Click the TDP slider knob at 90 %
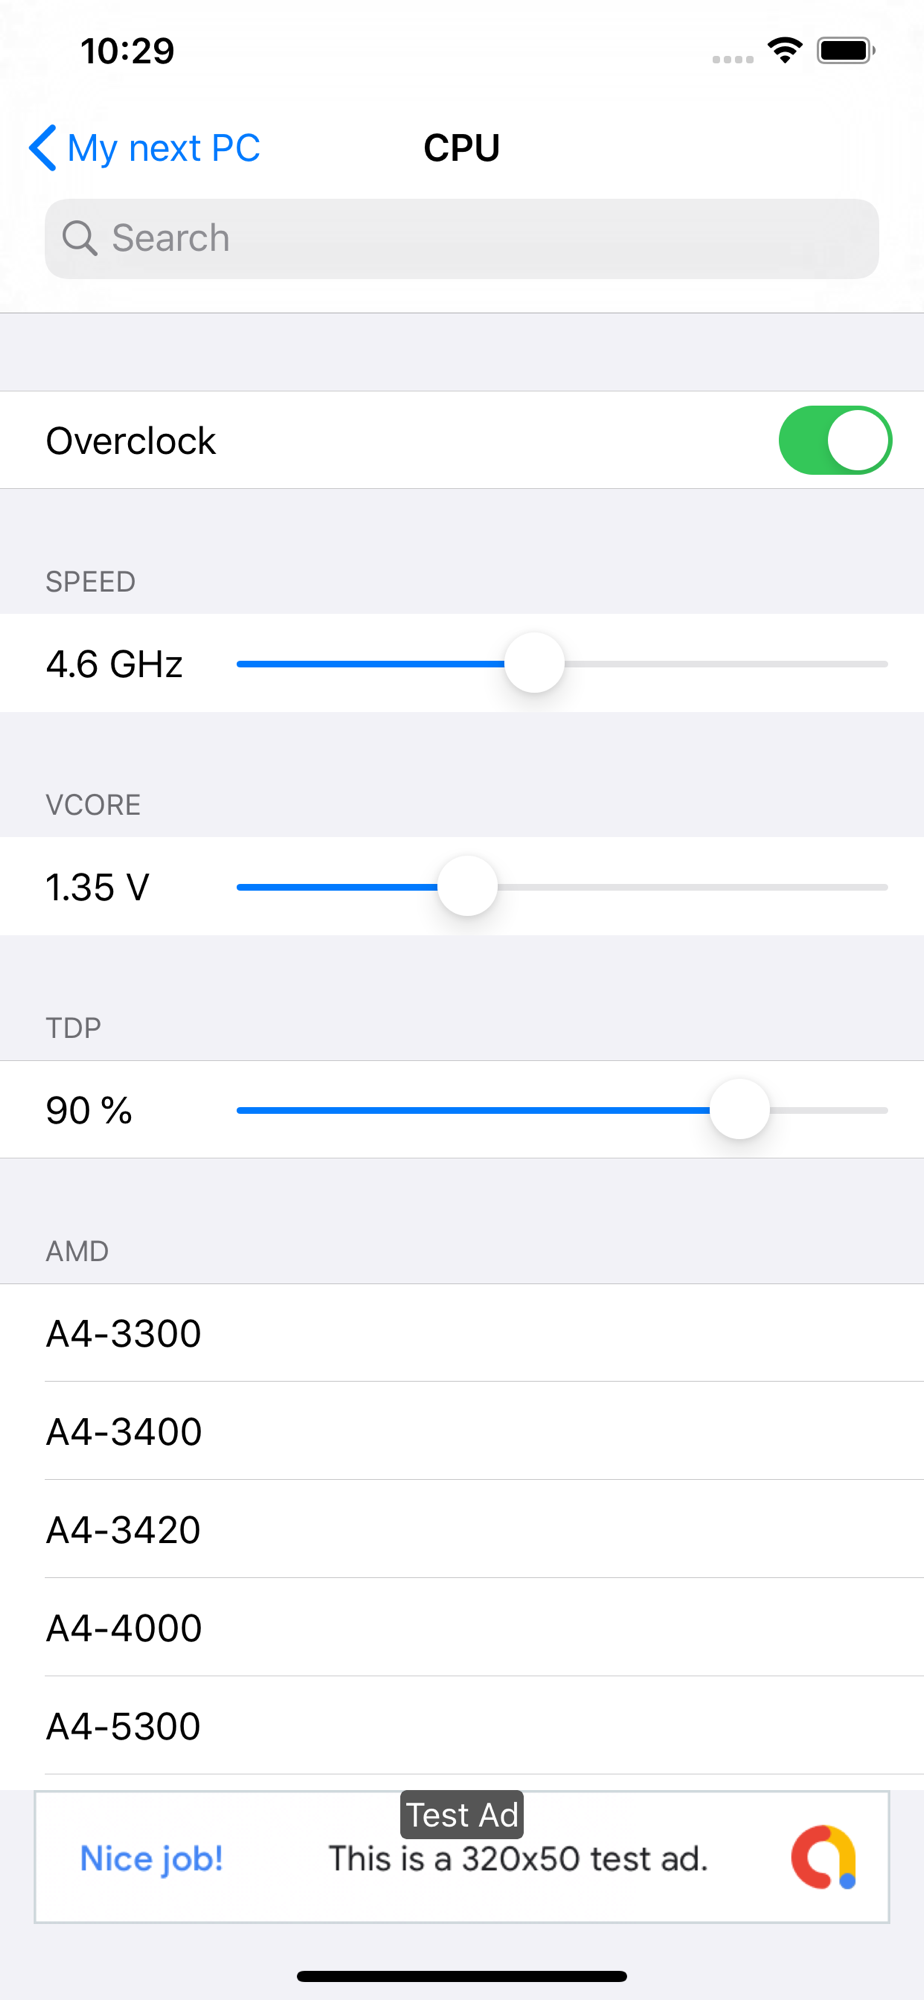Screen dimensions: 924x2000 point(739,1109)
